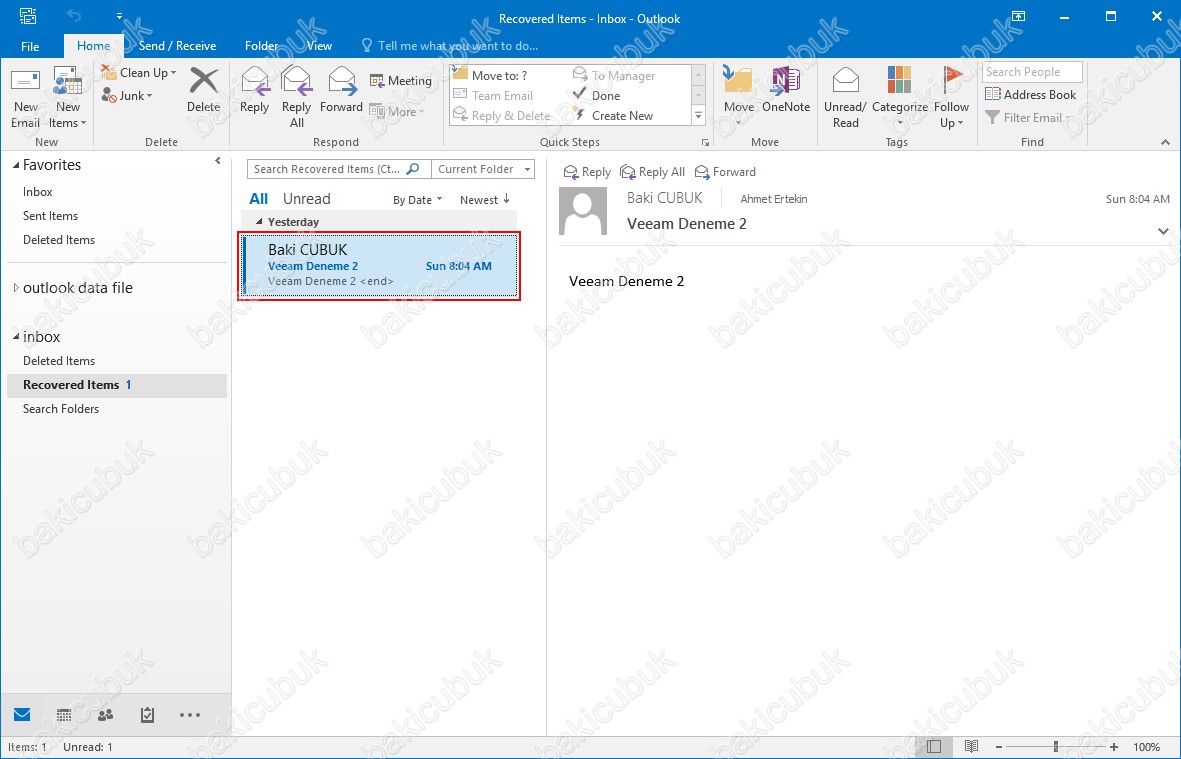Open the By Date arrangement dropdown
Screen dimensions: 1181x759
click(417, 200)
